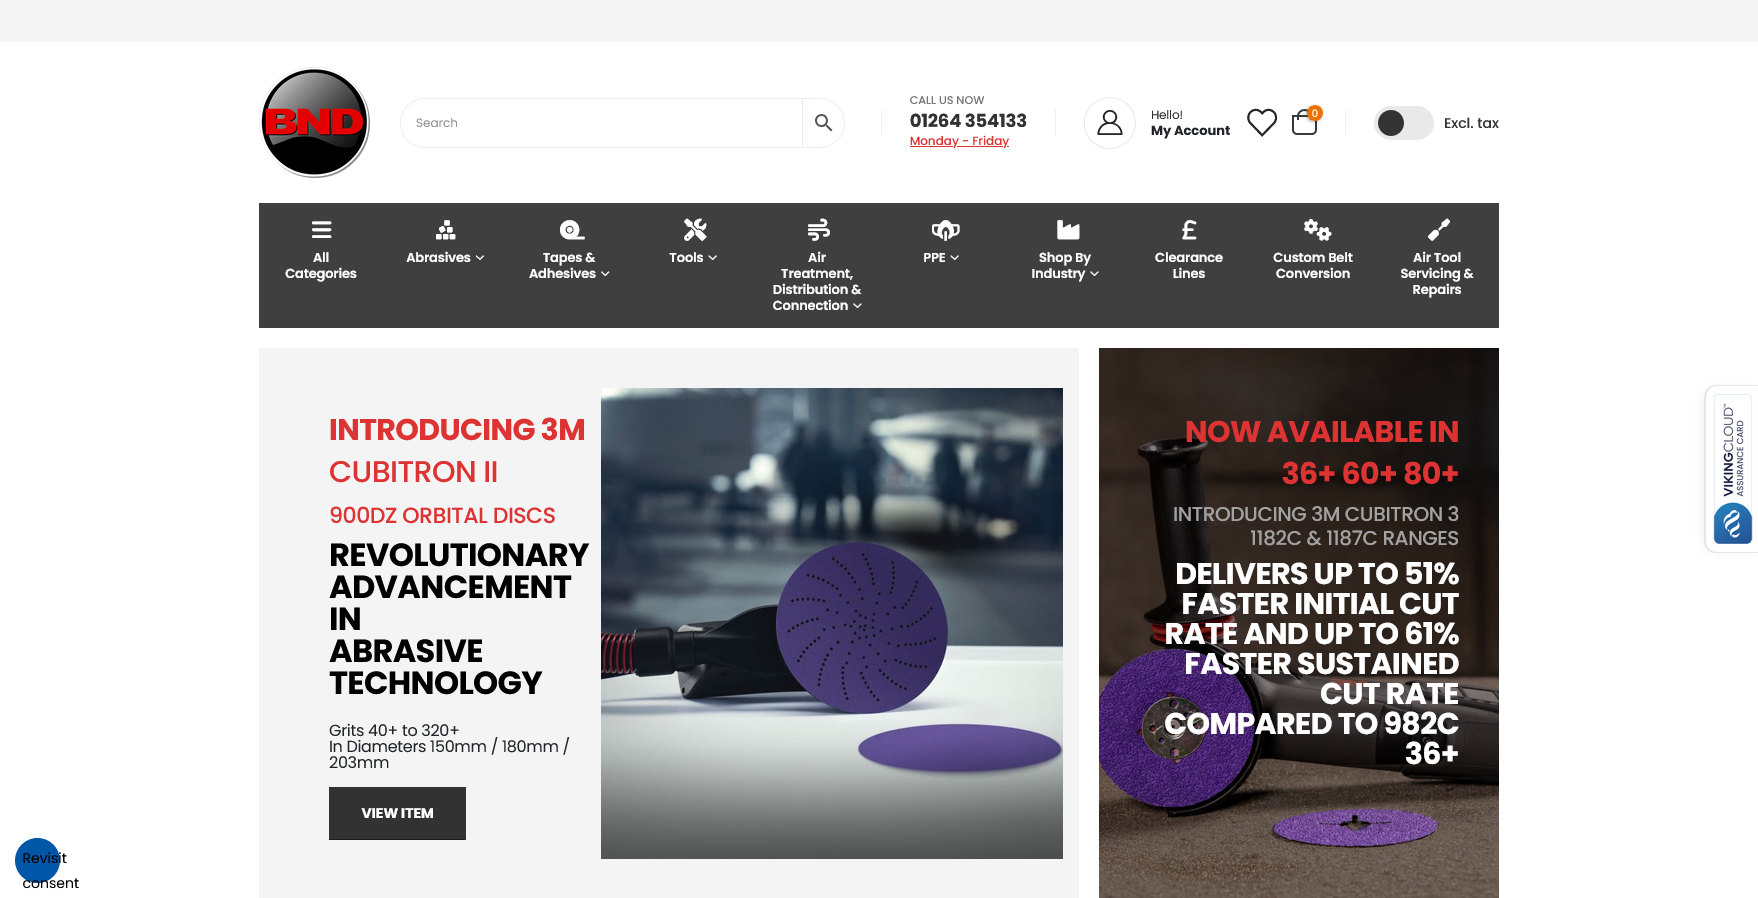Click the Revisit consent button
This screenshot has width=1758, height=898.
tap(38, 860)
